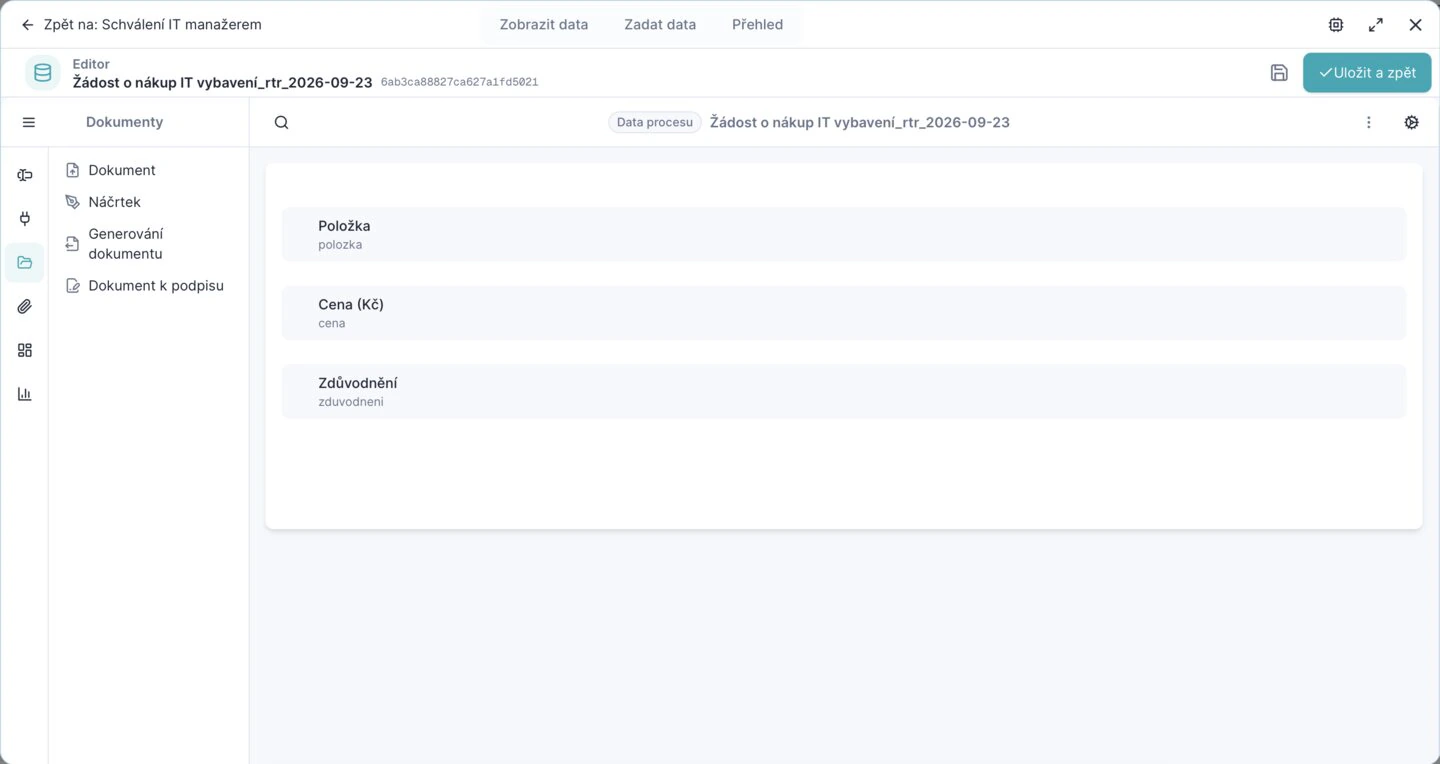Open the three-dot more options menu
Image resolution: width=1440 pixels, height=764 pixels.
(x=1369, y=122)
